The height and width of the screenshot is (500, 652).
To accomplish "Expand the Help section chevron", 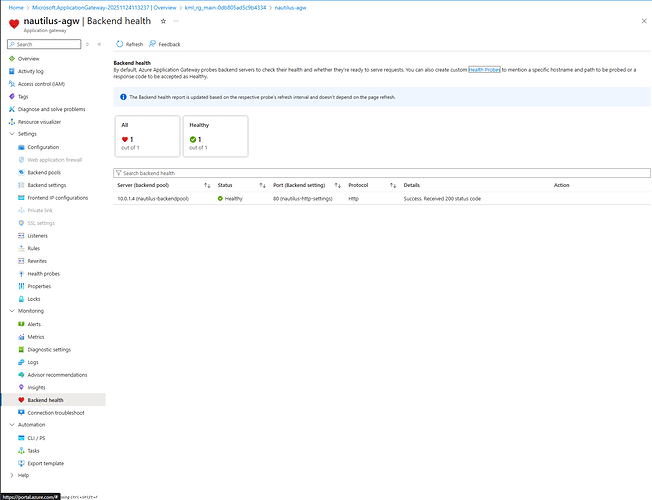I will 12,475.
